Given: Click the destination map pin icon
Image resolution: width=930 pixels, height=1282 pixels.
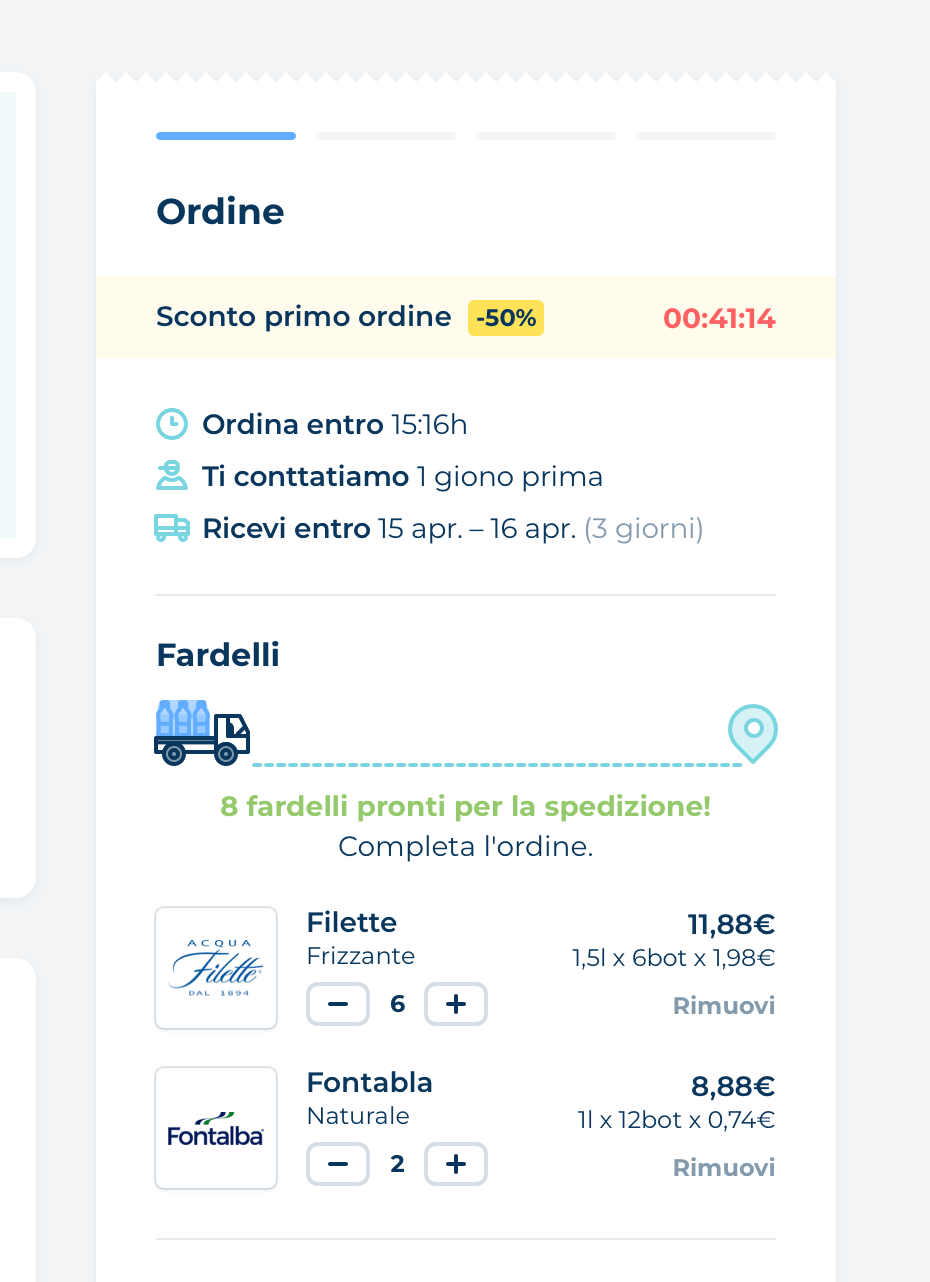Looking at the screenshot, I should (x=752, y=732).
